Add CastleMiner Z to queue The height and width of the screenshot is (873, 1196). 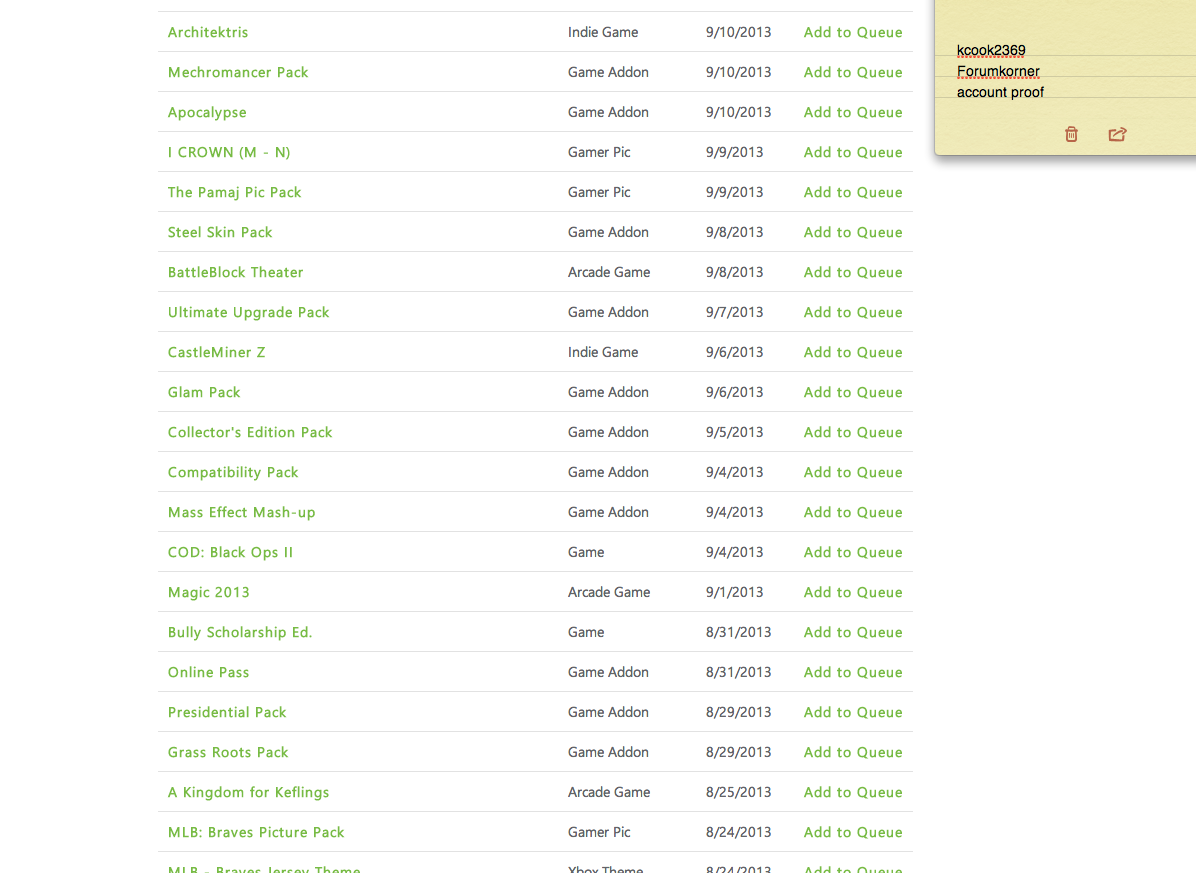[x=853, y=352]
